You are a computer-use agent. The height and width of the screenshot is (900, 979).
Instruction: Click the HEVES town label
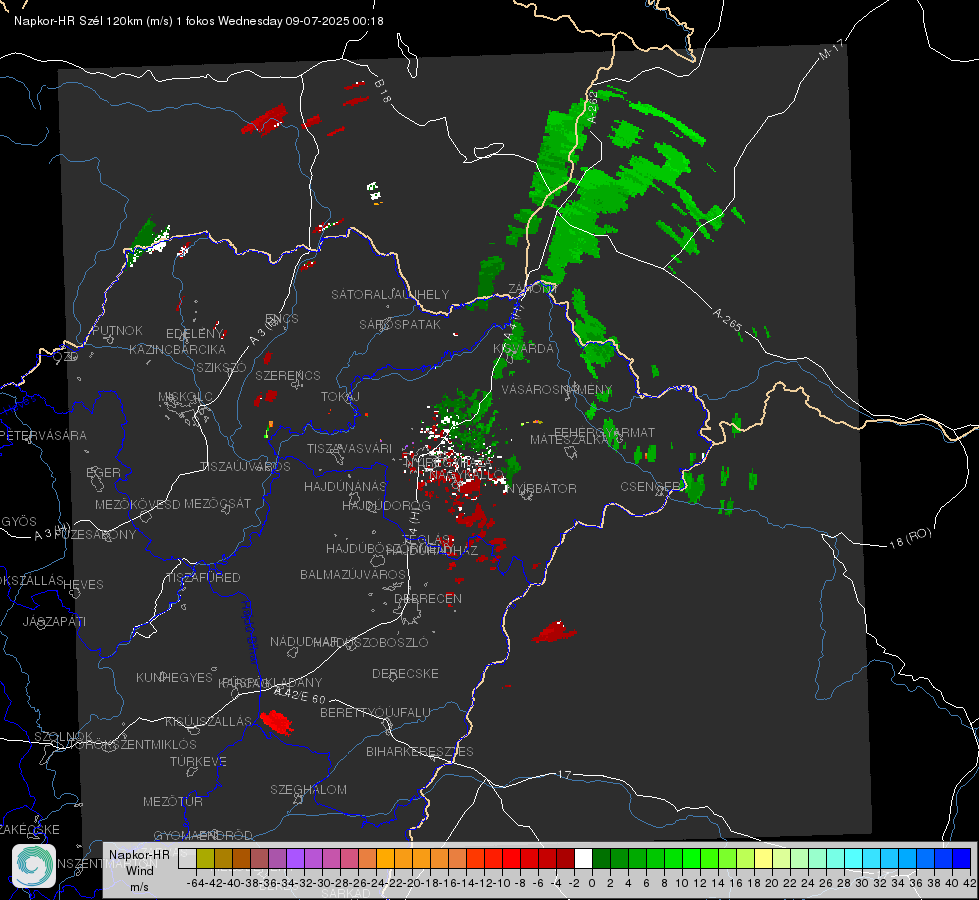83,585
